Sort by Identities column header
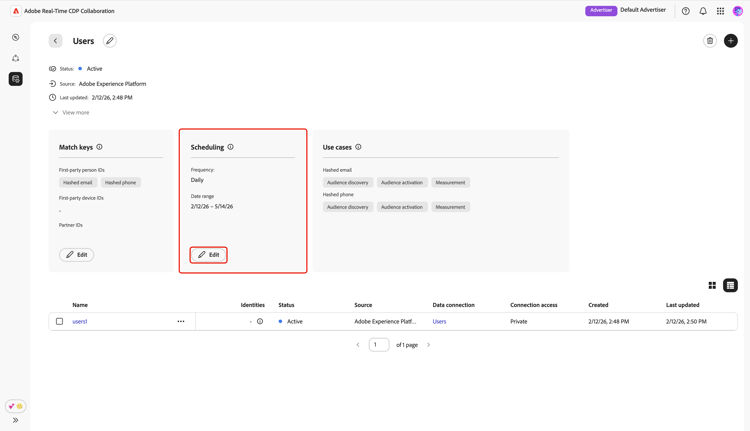The height and width of the screenshot is (431, 750). pyautogui.click(x=253, y=305)
